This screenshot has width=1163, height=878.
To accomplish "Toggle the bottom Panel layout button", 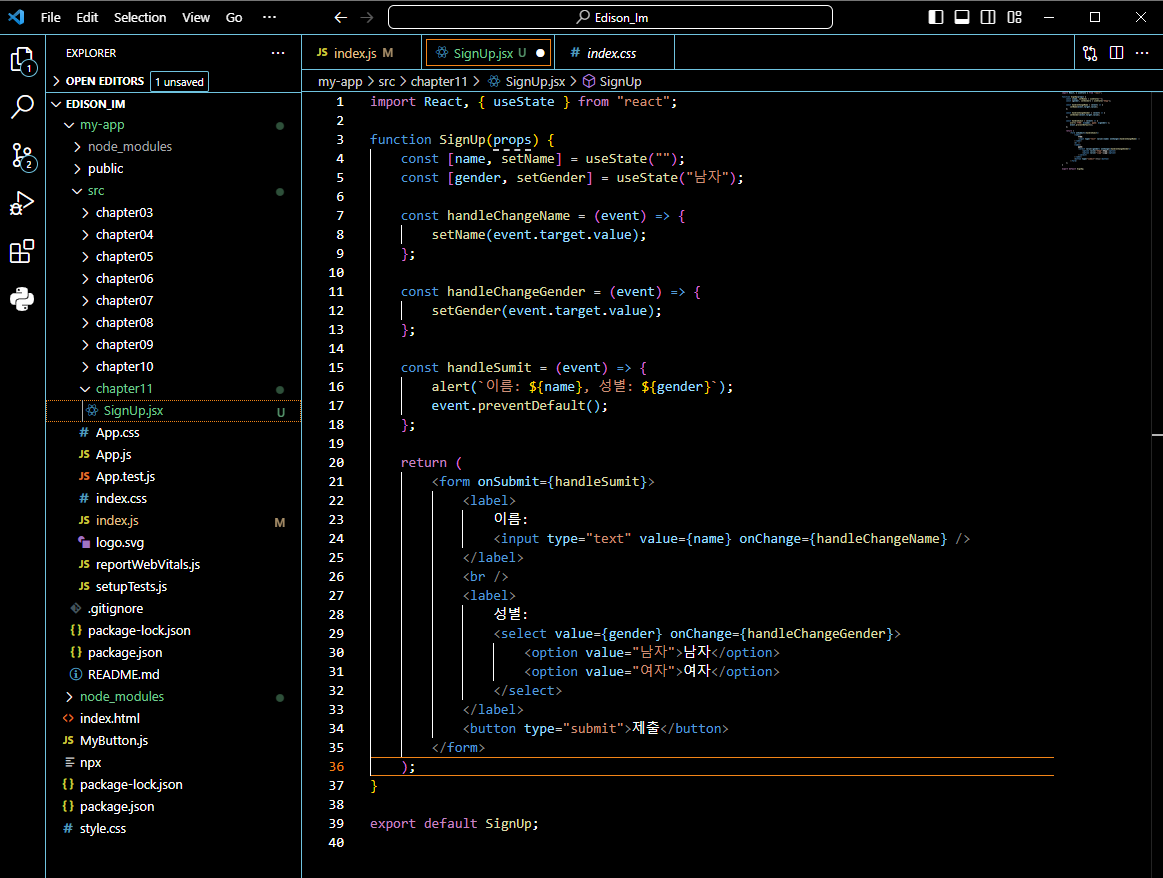I will [x=962, y=17].
